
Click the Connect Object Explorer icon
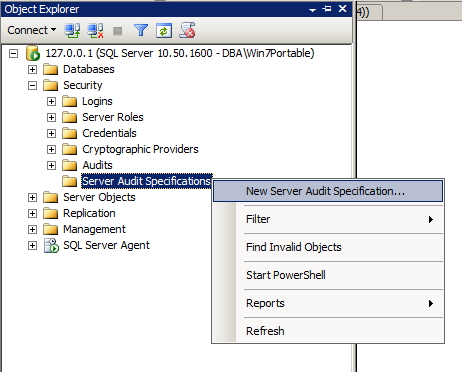(72, 31)
